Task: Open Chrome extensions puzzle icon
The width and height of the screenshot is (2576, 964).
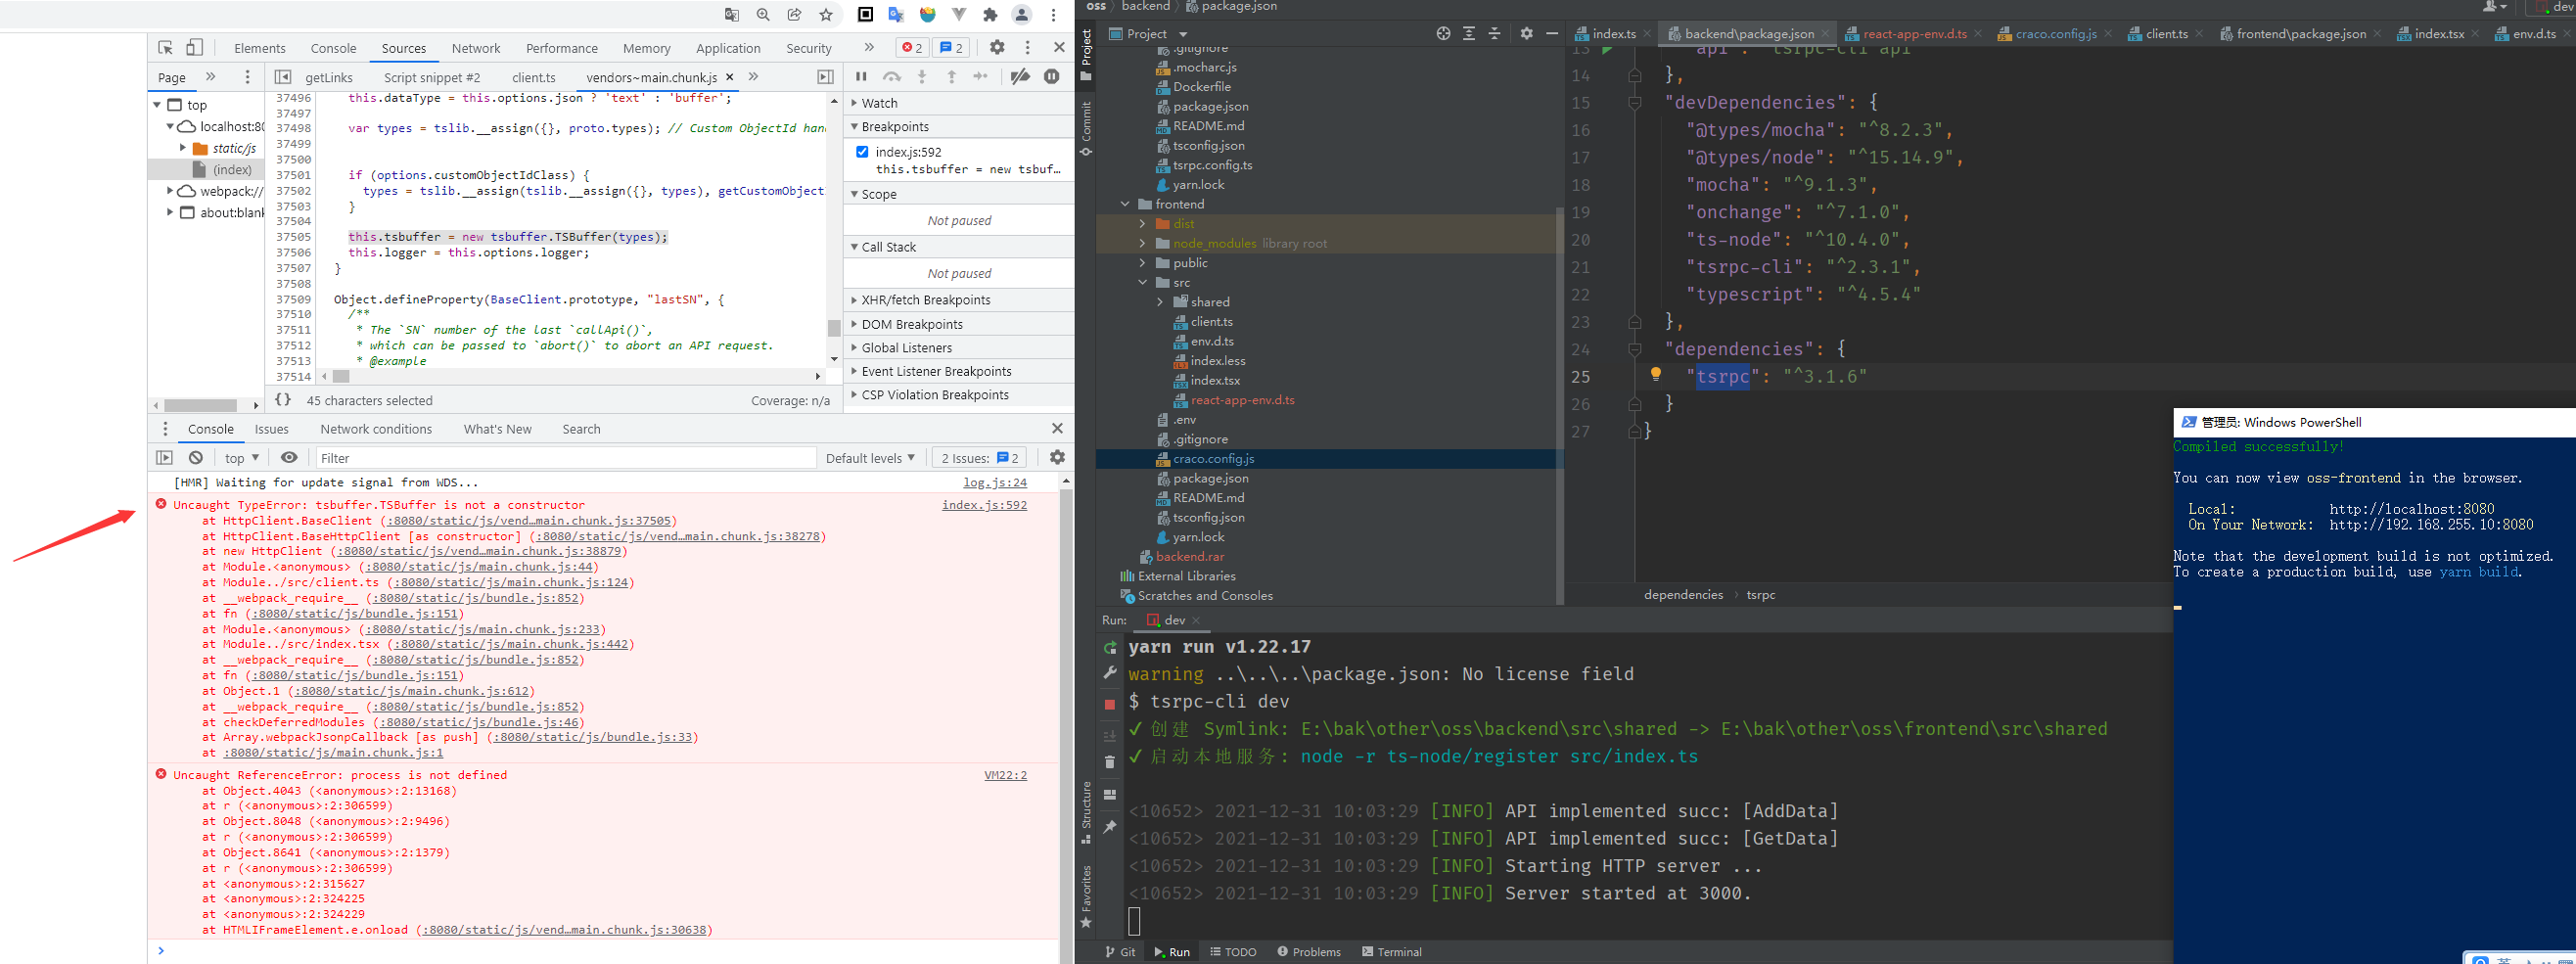Action: (990, 15)
